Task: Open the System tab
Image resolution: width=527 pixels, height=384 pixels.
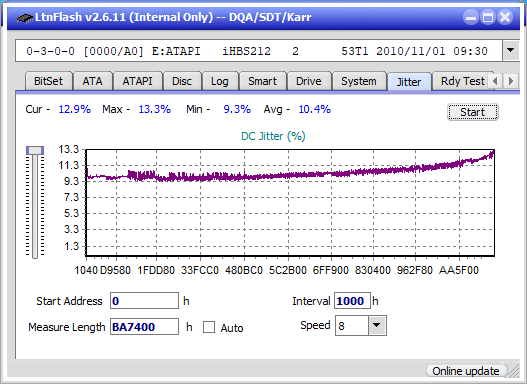Action: [359, 81]
